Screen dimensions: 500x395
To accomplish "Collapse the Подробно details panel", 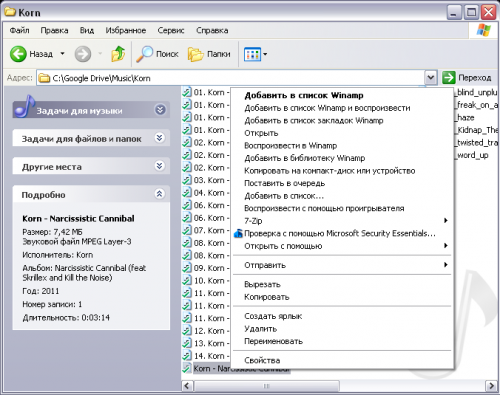I will 160,194.
